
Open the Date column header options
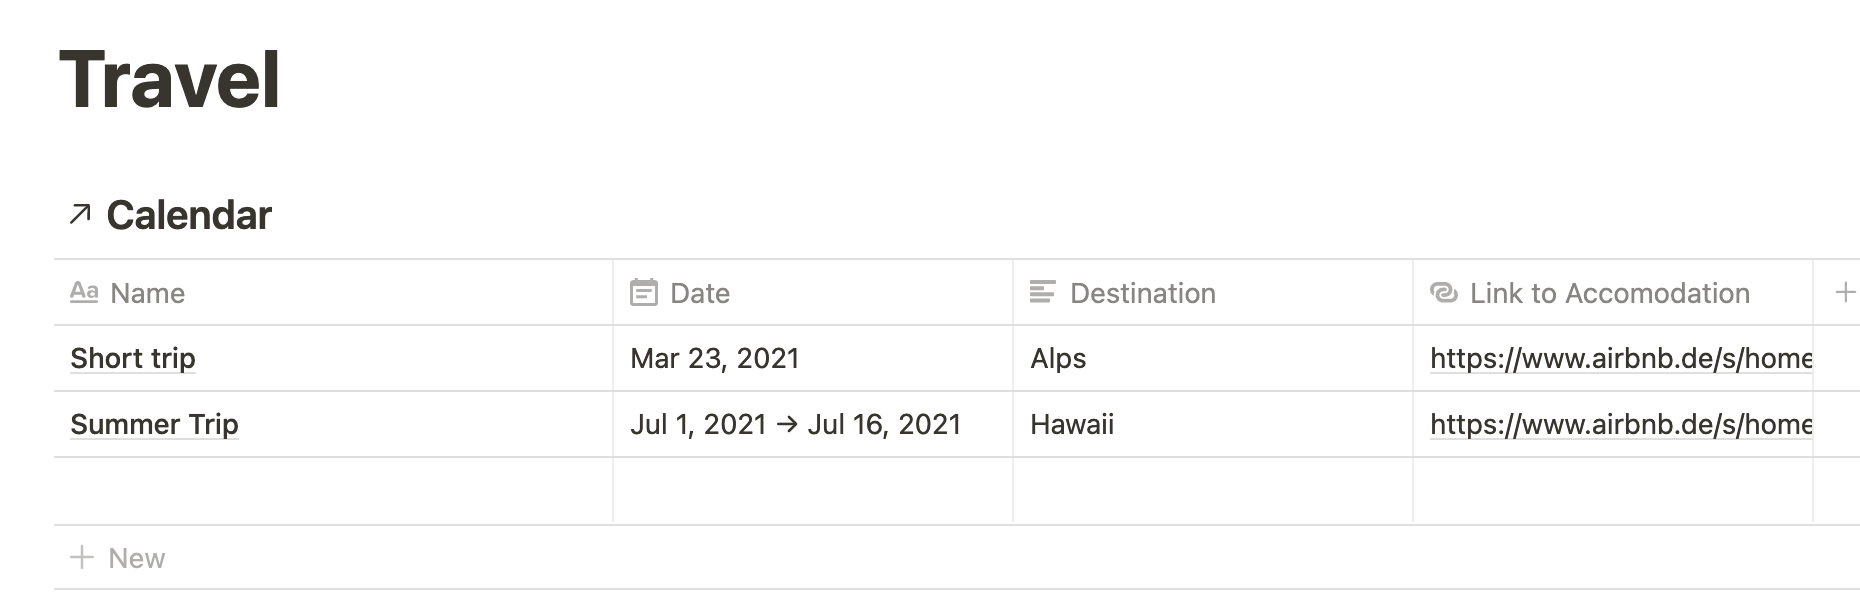(x=813, y=292)
